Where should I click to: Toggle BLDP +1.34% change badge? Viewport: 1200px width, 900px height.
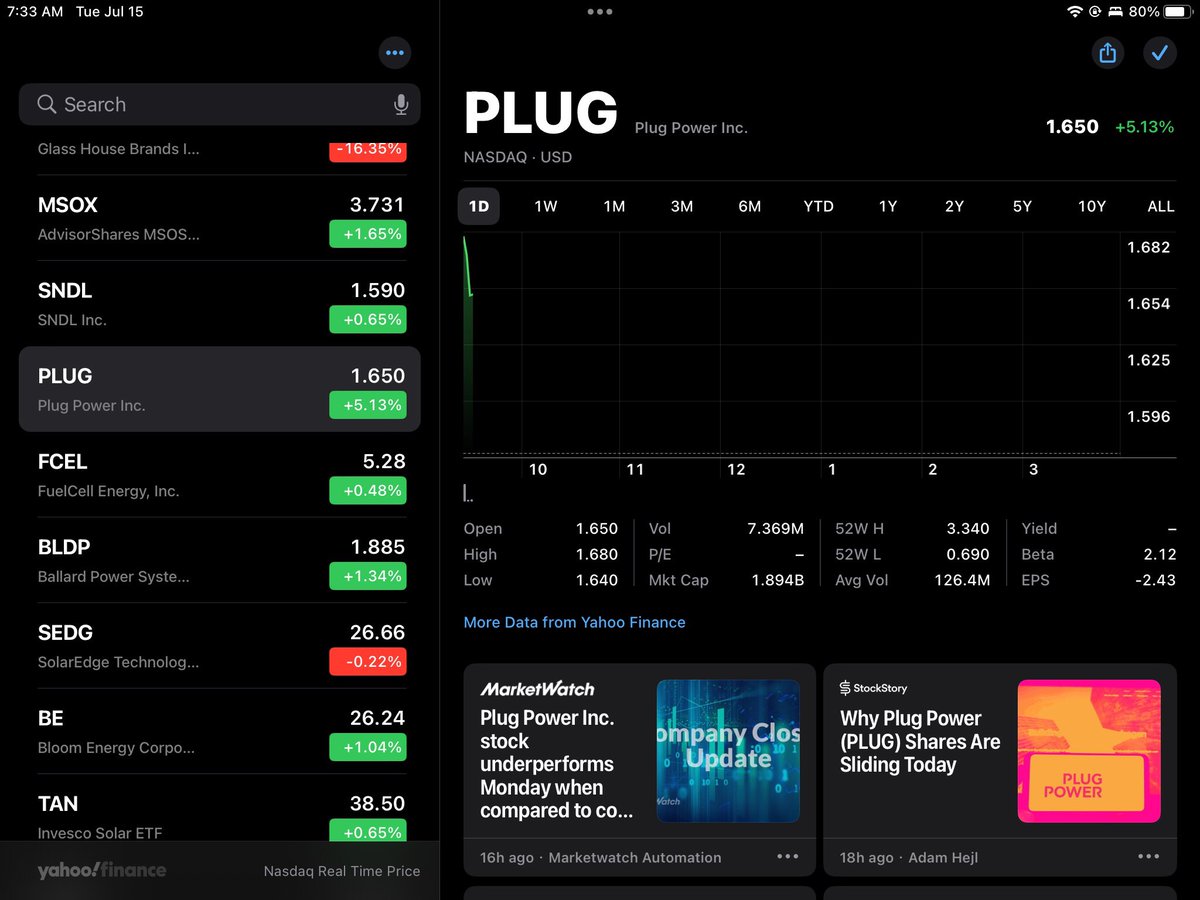368,576
